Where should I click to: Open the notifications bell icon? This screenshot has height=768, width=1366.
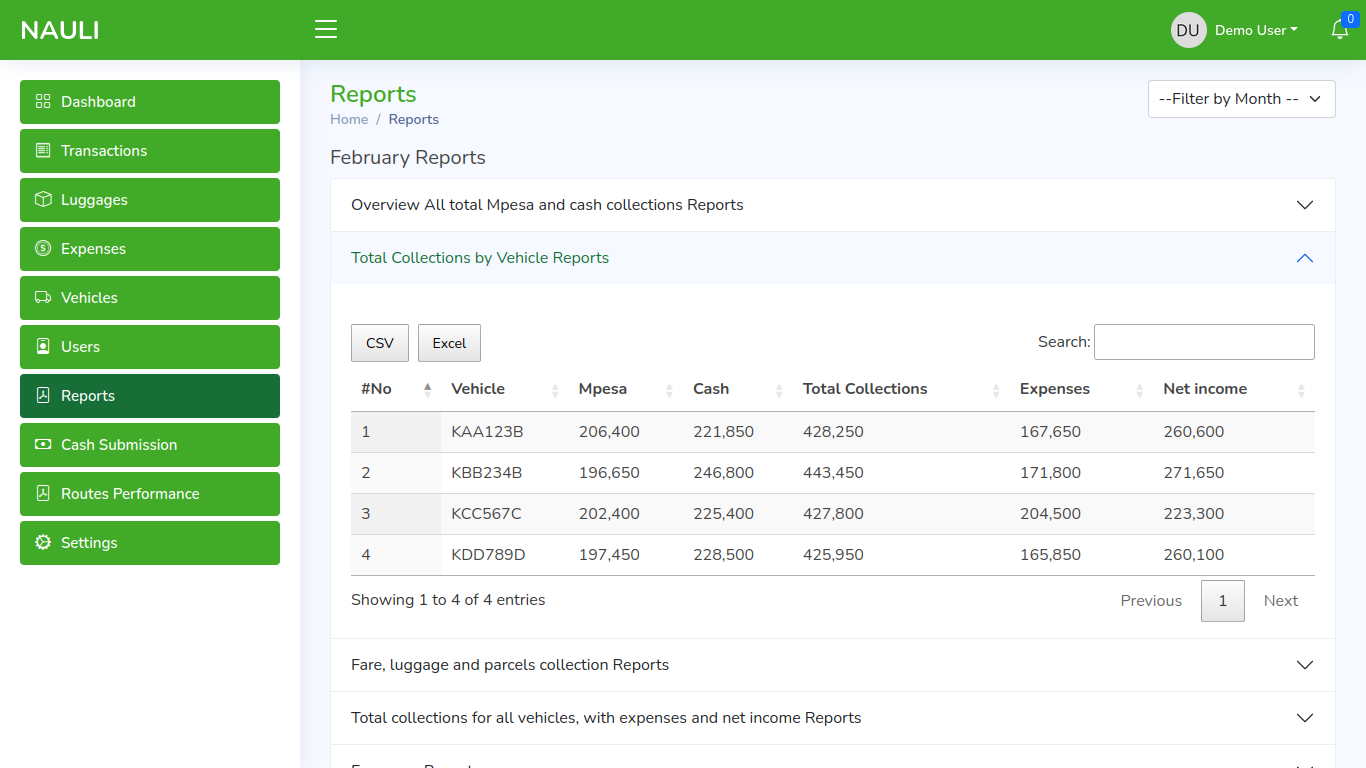pyautogui.click(x=1339, y=30)
